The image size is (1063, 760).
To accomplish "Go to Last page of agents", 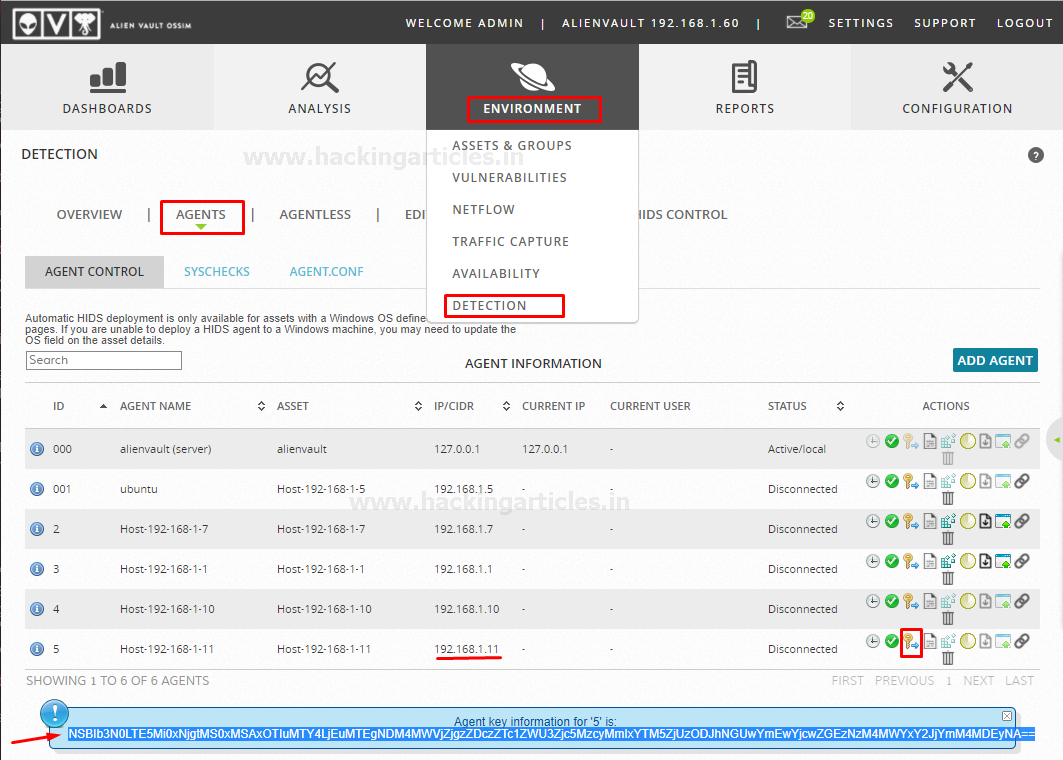I will [x=1019, y=681].
